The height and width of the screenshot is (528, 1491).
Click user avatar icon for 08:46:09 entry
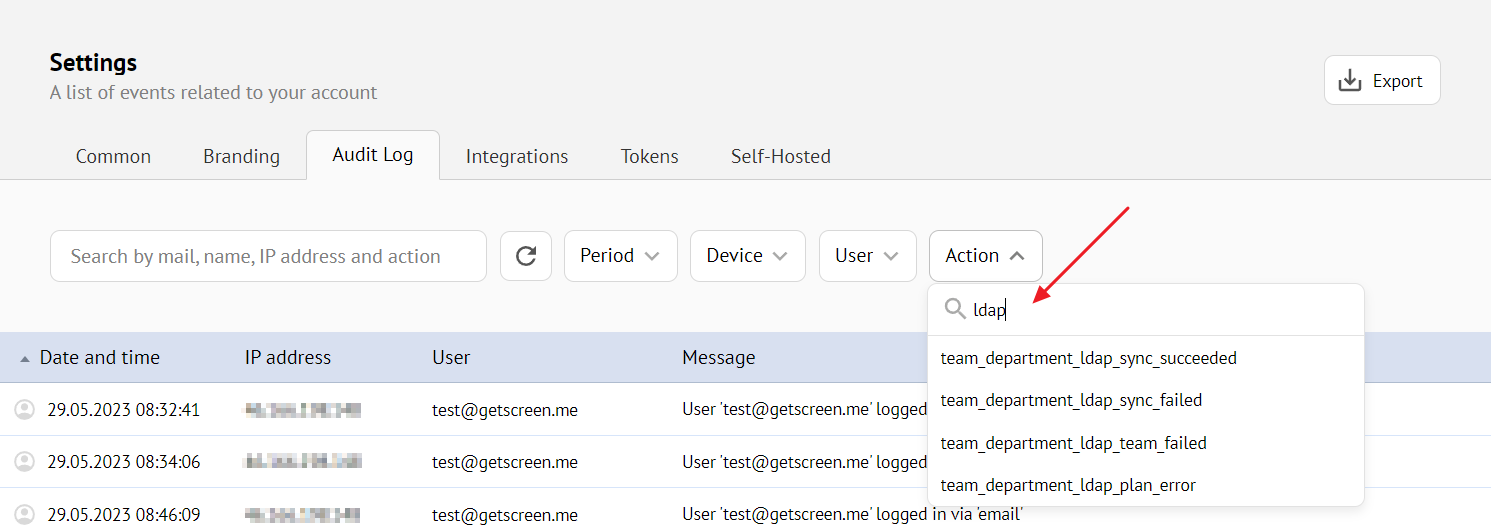click(24, 515)
